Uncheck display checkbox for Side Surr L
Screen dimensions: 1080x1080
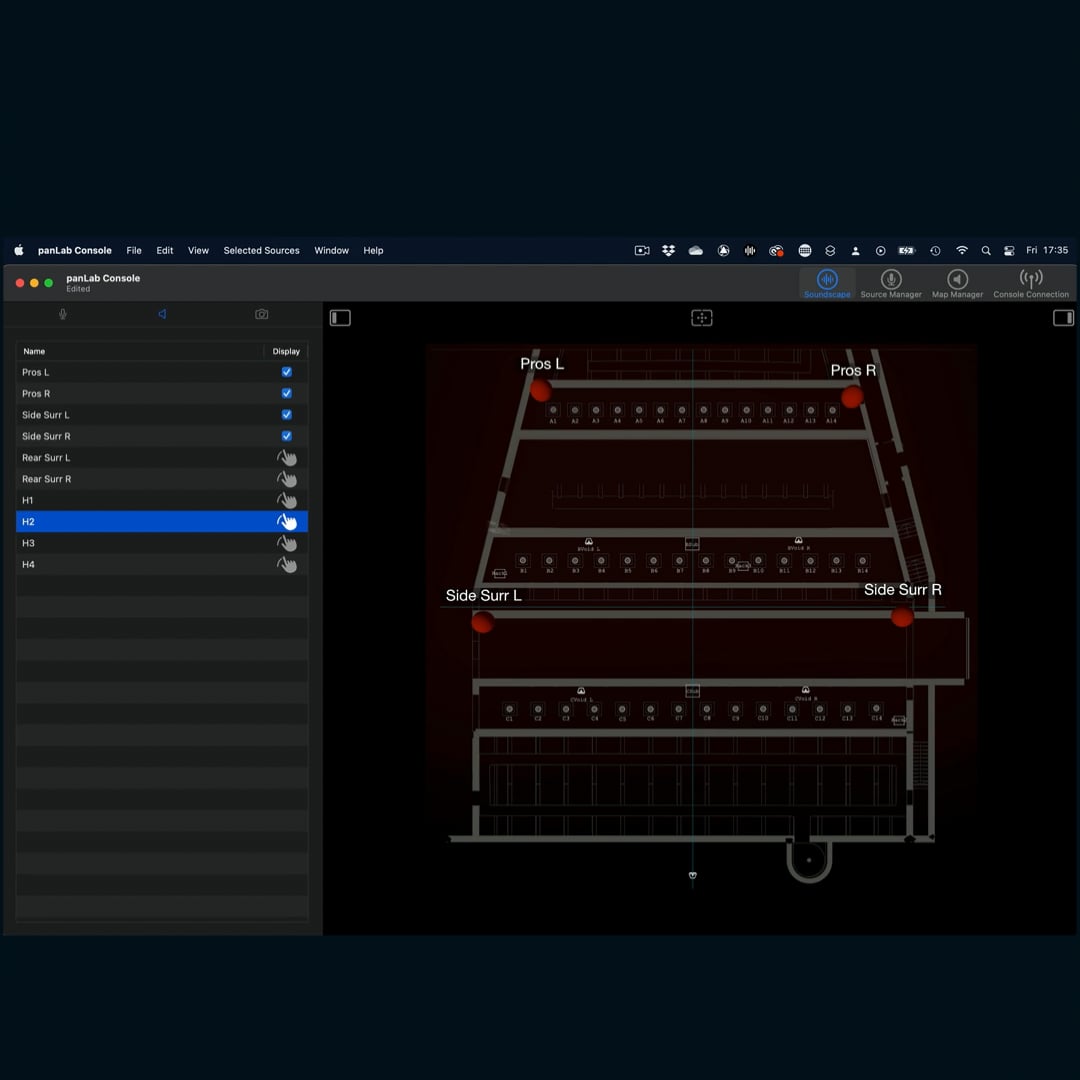pyautogui.click(x=287, y=415)
